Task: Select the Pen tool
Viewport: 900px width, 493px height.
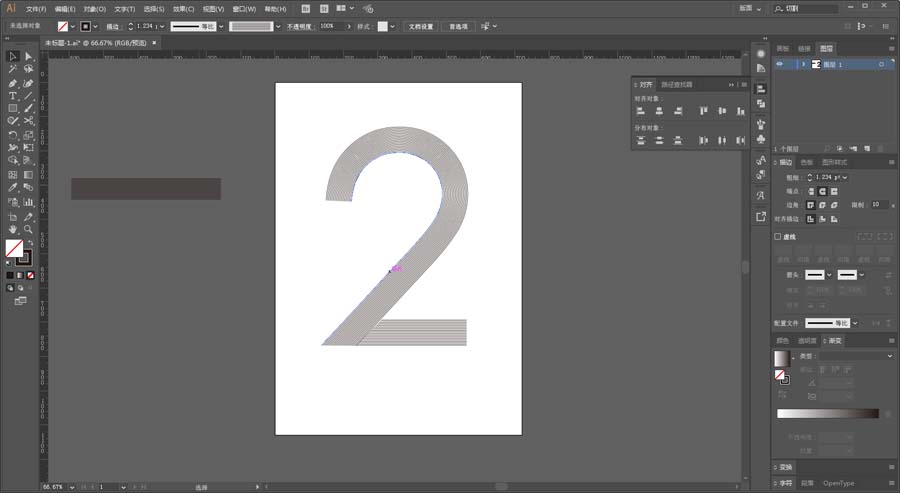Action: pos(13,83)
